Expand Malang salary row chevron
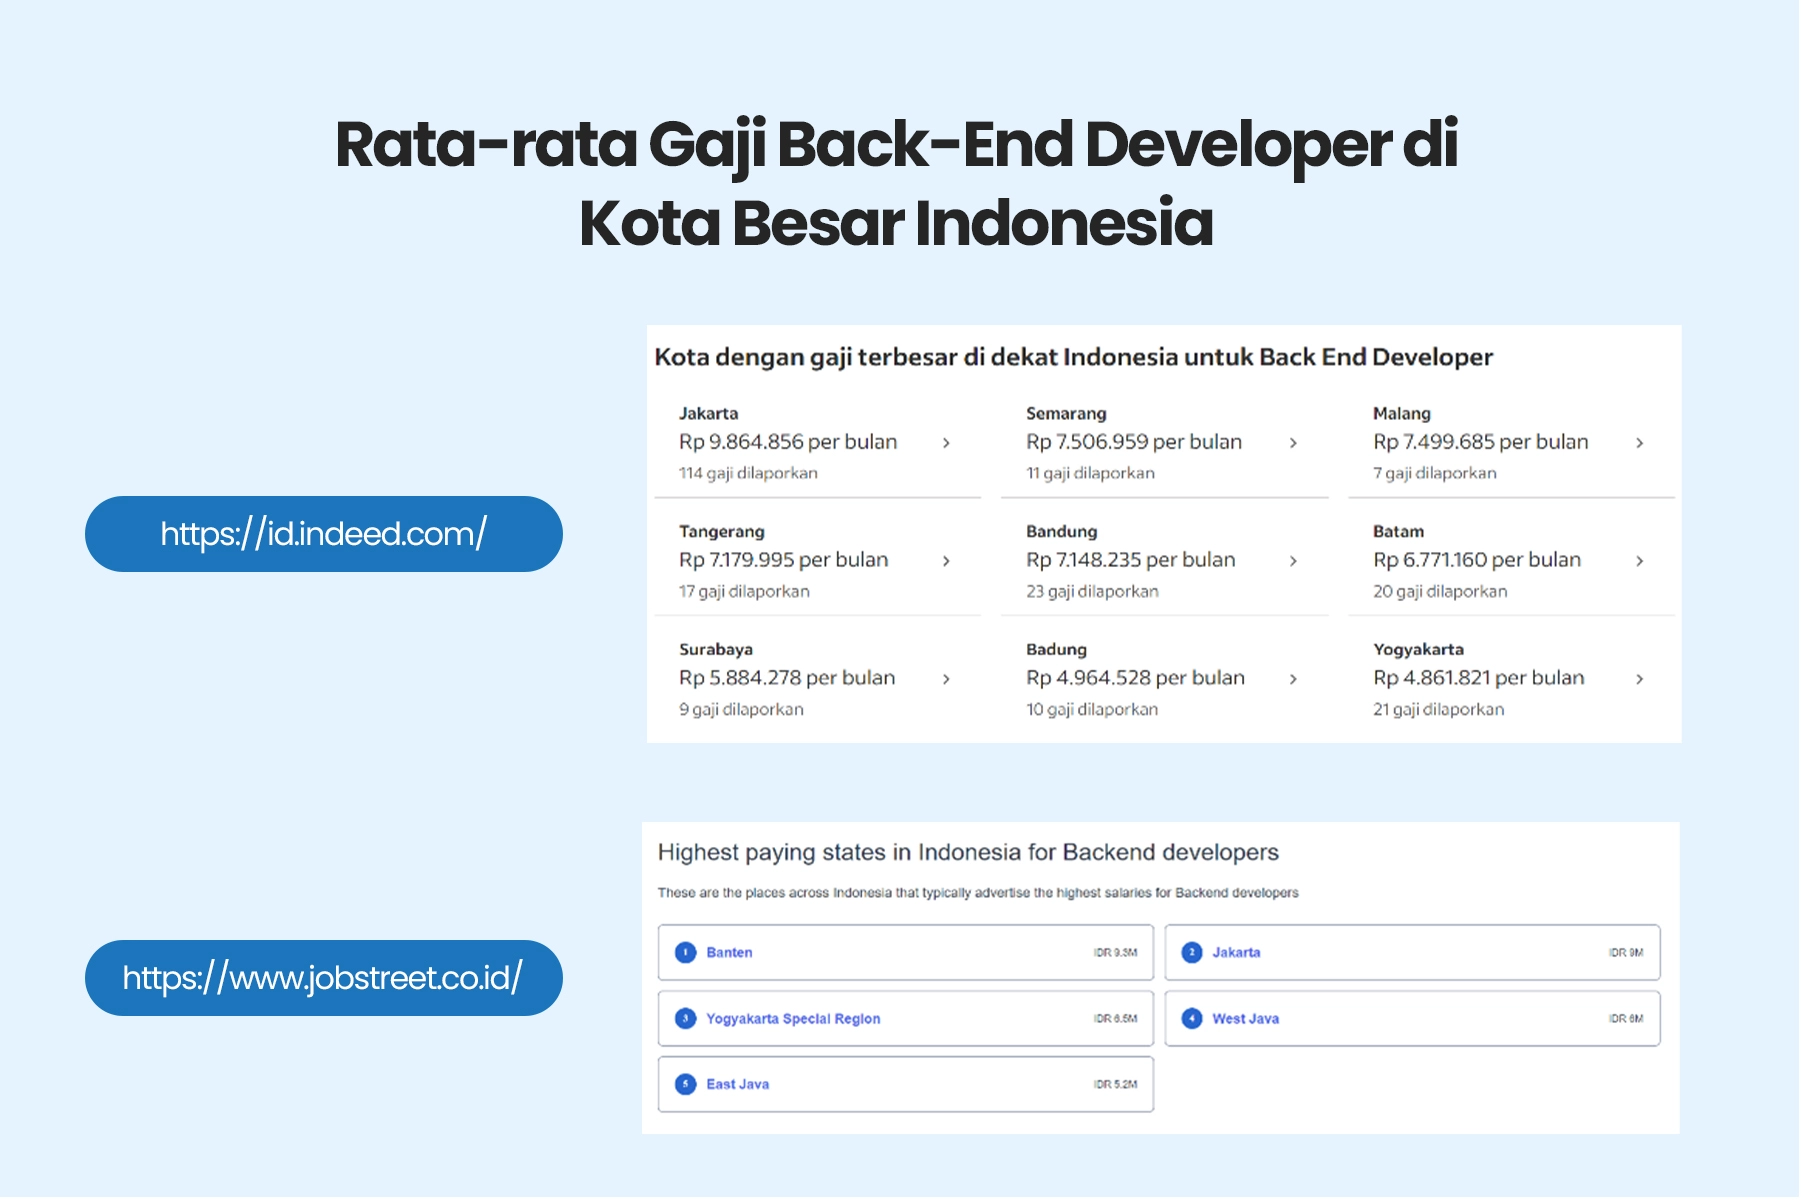 (x=1640, y=443)
